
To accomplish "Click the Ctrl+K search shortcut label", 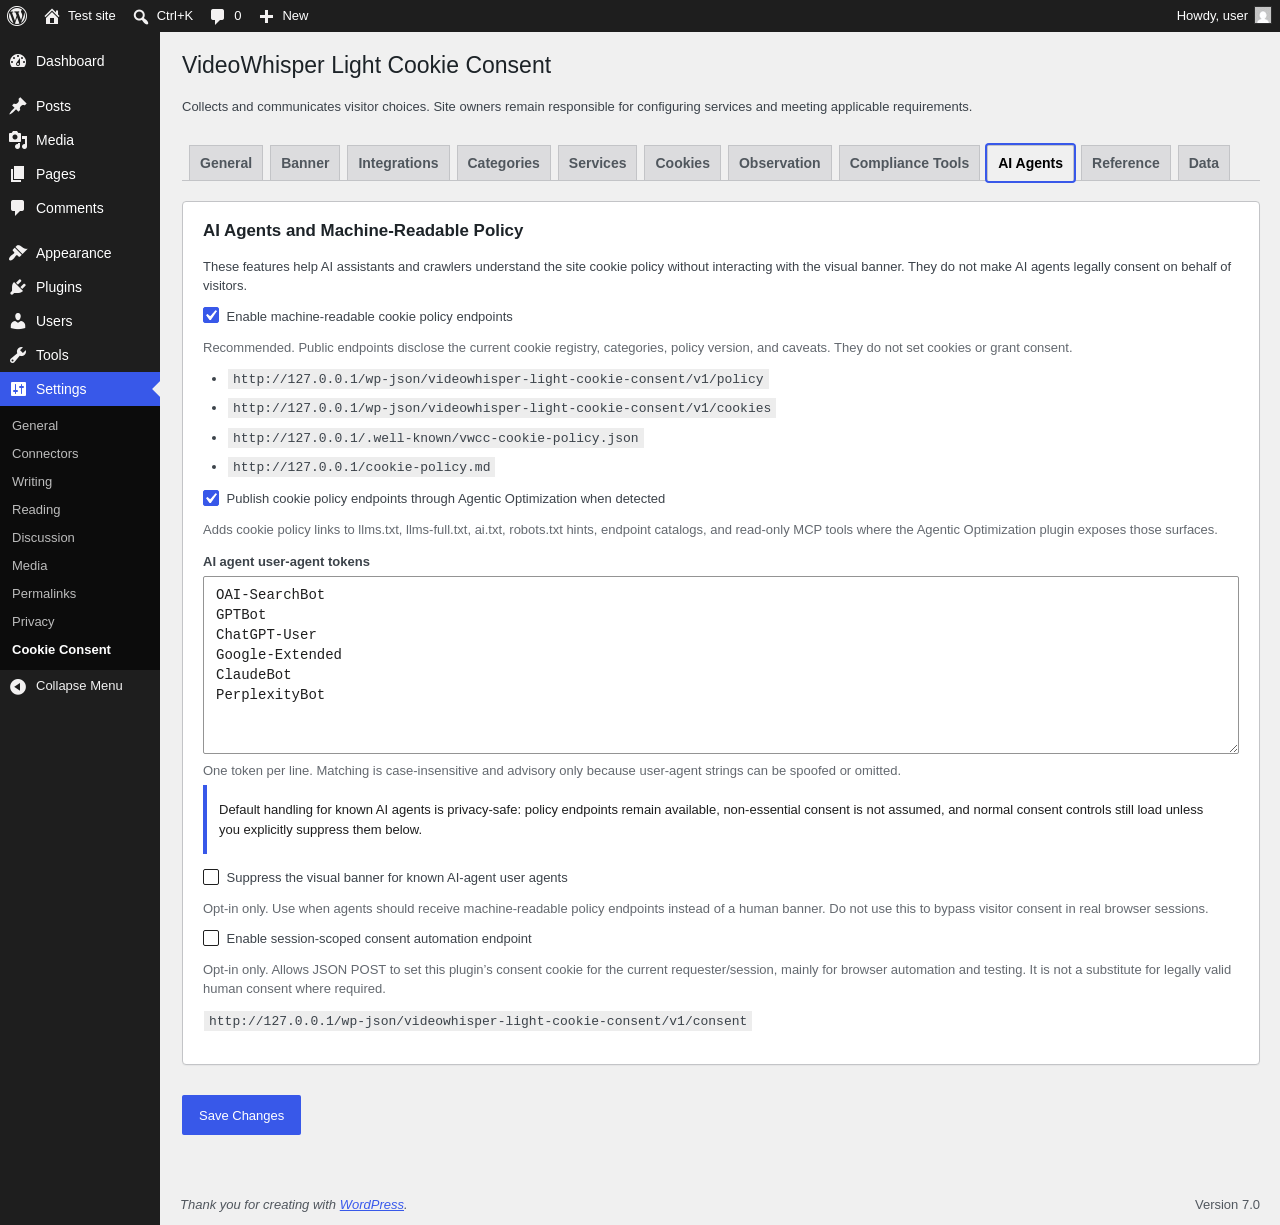I will click(x=175, y=16).
